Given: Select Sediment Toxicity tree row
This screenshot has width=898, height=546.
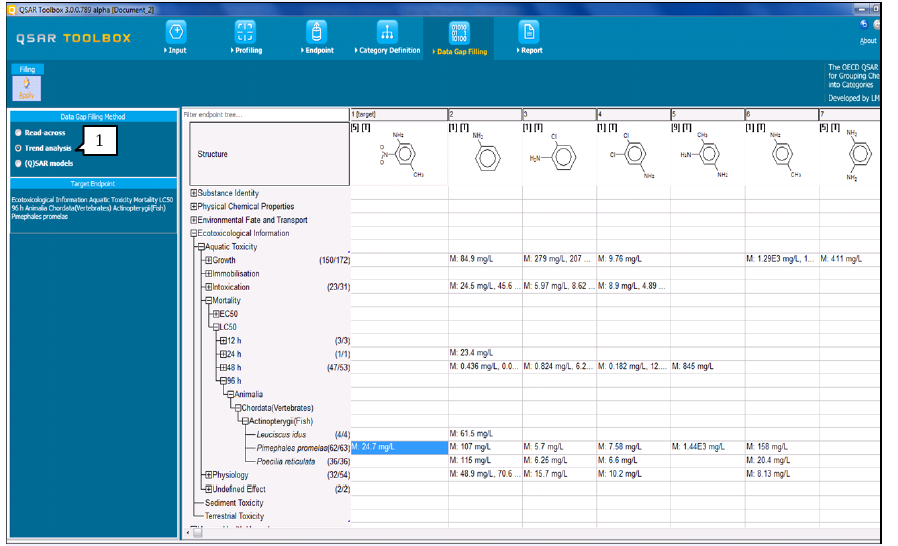Looking at the screenshot, I should [234, 503].
